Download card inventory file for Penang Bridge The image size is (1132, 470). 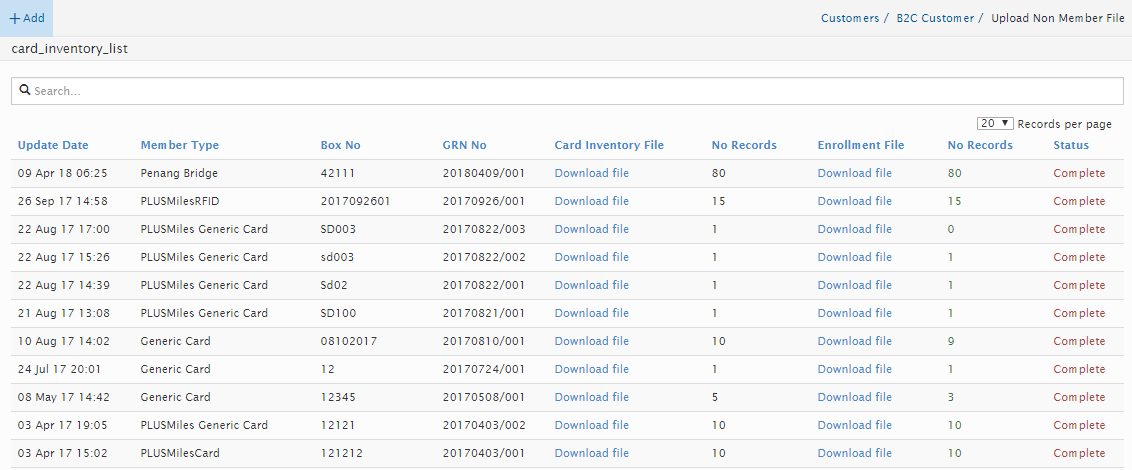click(x=591, y=173)
